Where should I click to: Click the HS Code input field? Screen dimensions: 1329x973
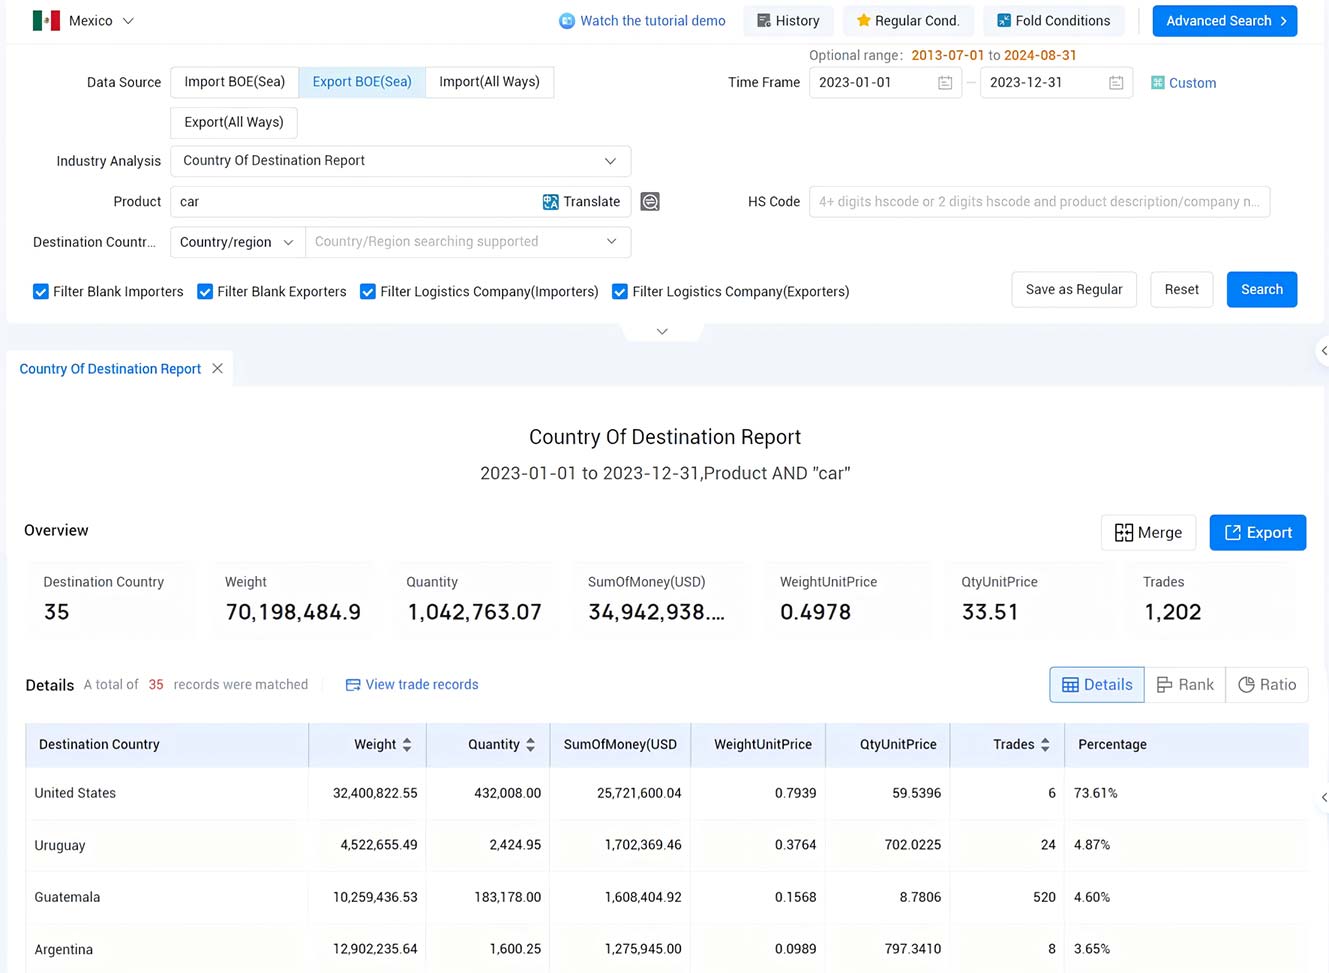pyautogui.click(x=1039, y=202)
